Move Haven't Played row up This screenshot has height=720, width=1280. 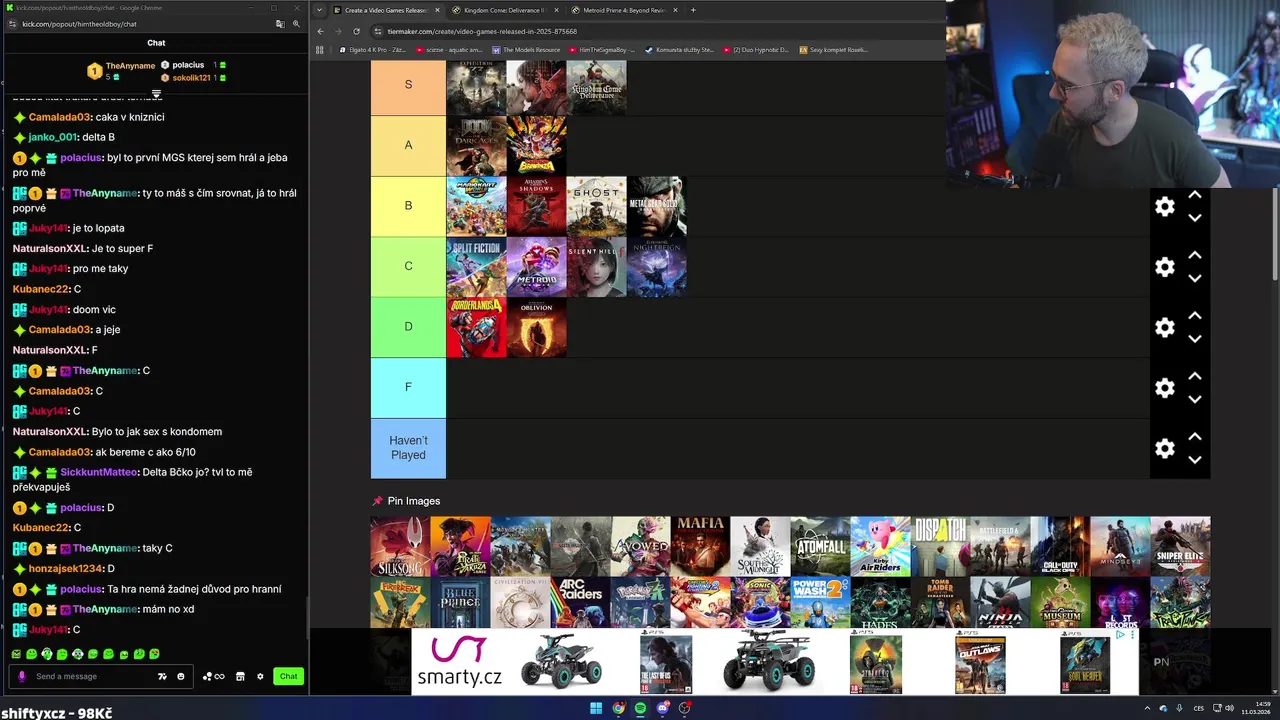coord(1194,437)
